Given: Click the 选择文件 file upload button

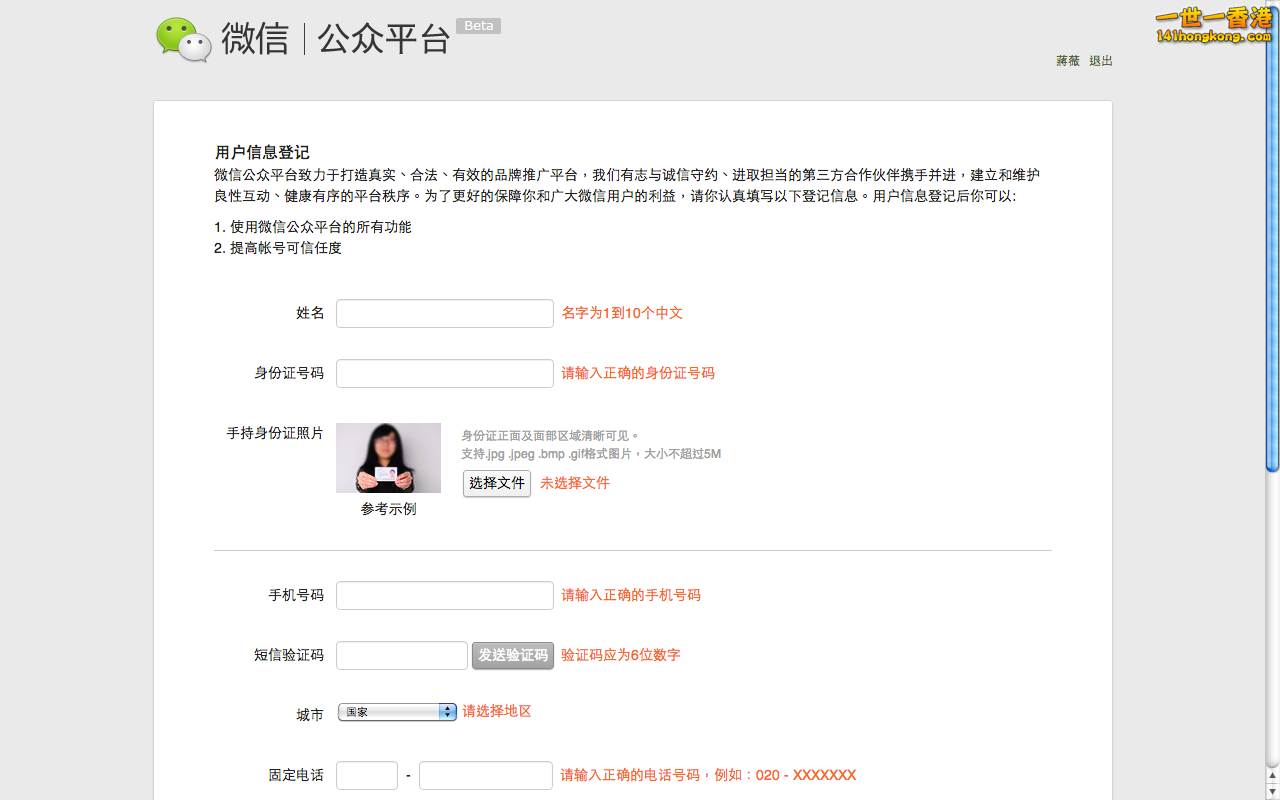Looking at the screenshot, I should tap(497, 483).
